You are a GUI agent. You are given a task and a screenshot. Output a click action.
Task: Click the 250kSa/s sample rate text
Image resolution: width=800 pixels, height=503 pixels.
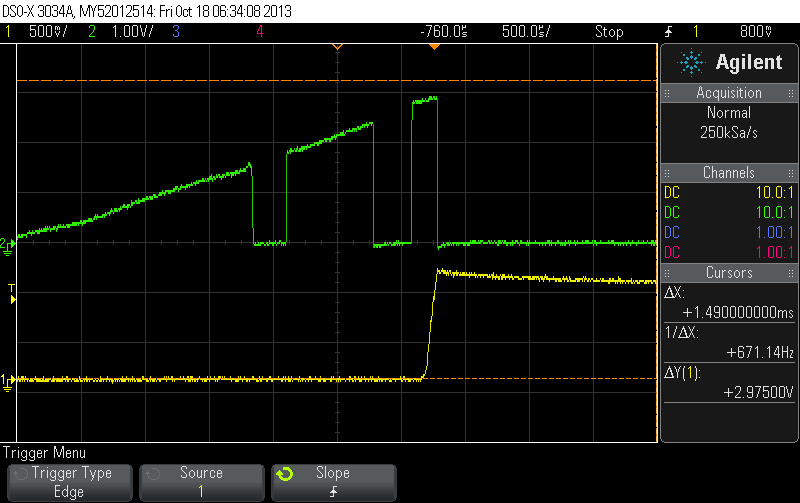729,133
